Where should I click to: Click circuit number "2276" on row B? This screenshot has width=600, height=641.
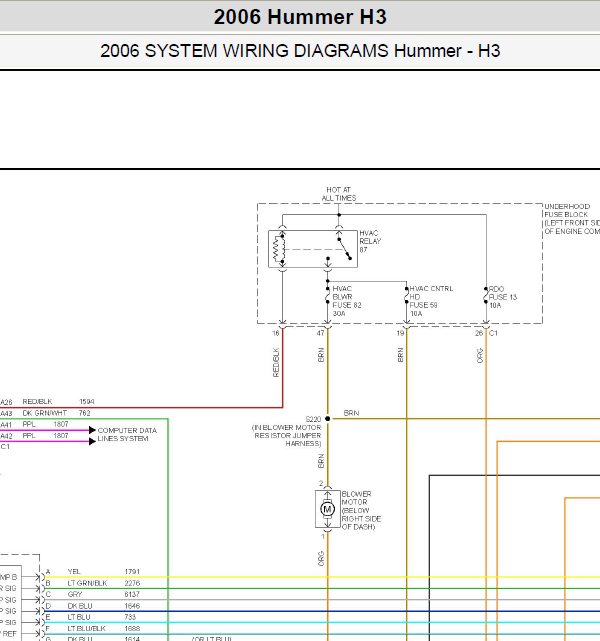[x=132, y=583]
